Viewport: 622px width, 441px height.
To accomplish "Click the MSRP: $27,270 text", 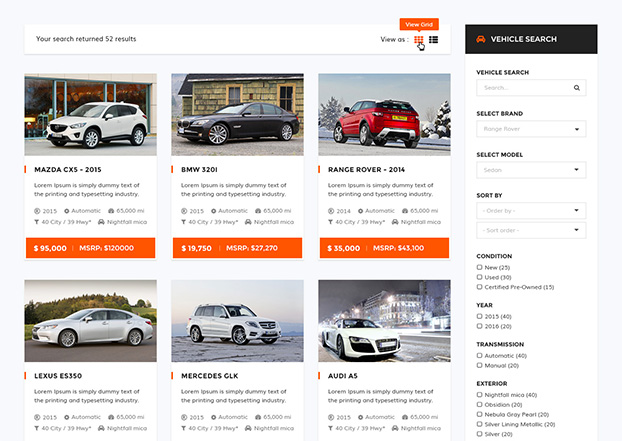I will [252, 248].
